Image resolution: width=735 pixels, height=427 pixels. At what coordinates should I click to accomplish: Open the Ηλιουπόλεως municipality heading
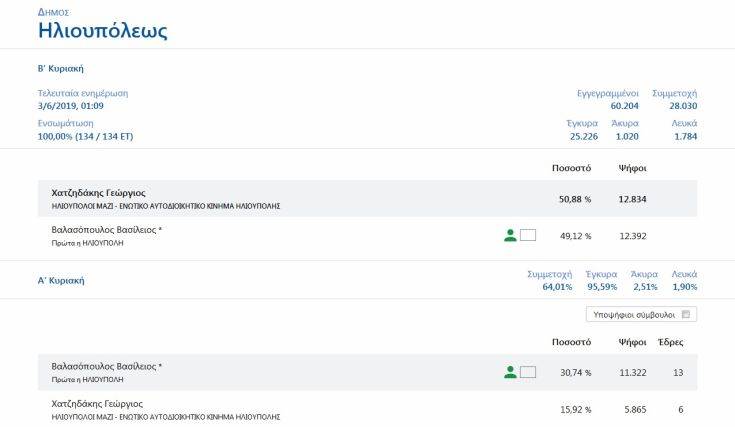click(102, 31)
